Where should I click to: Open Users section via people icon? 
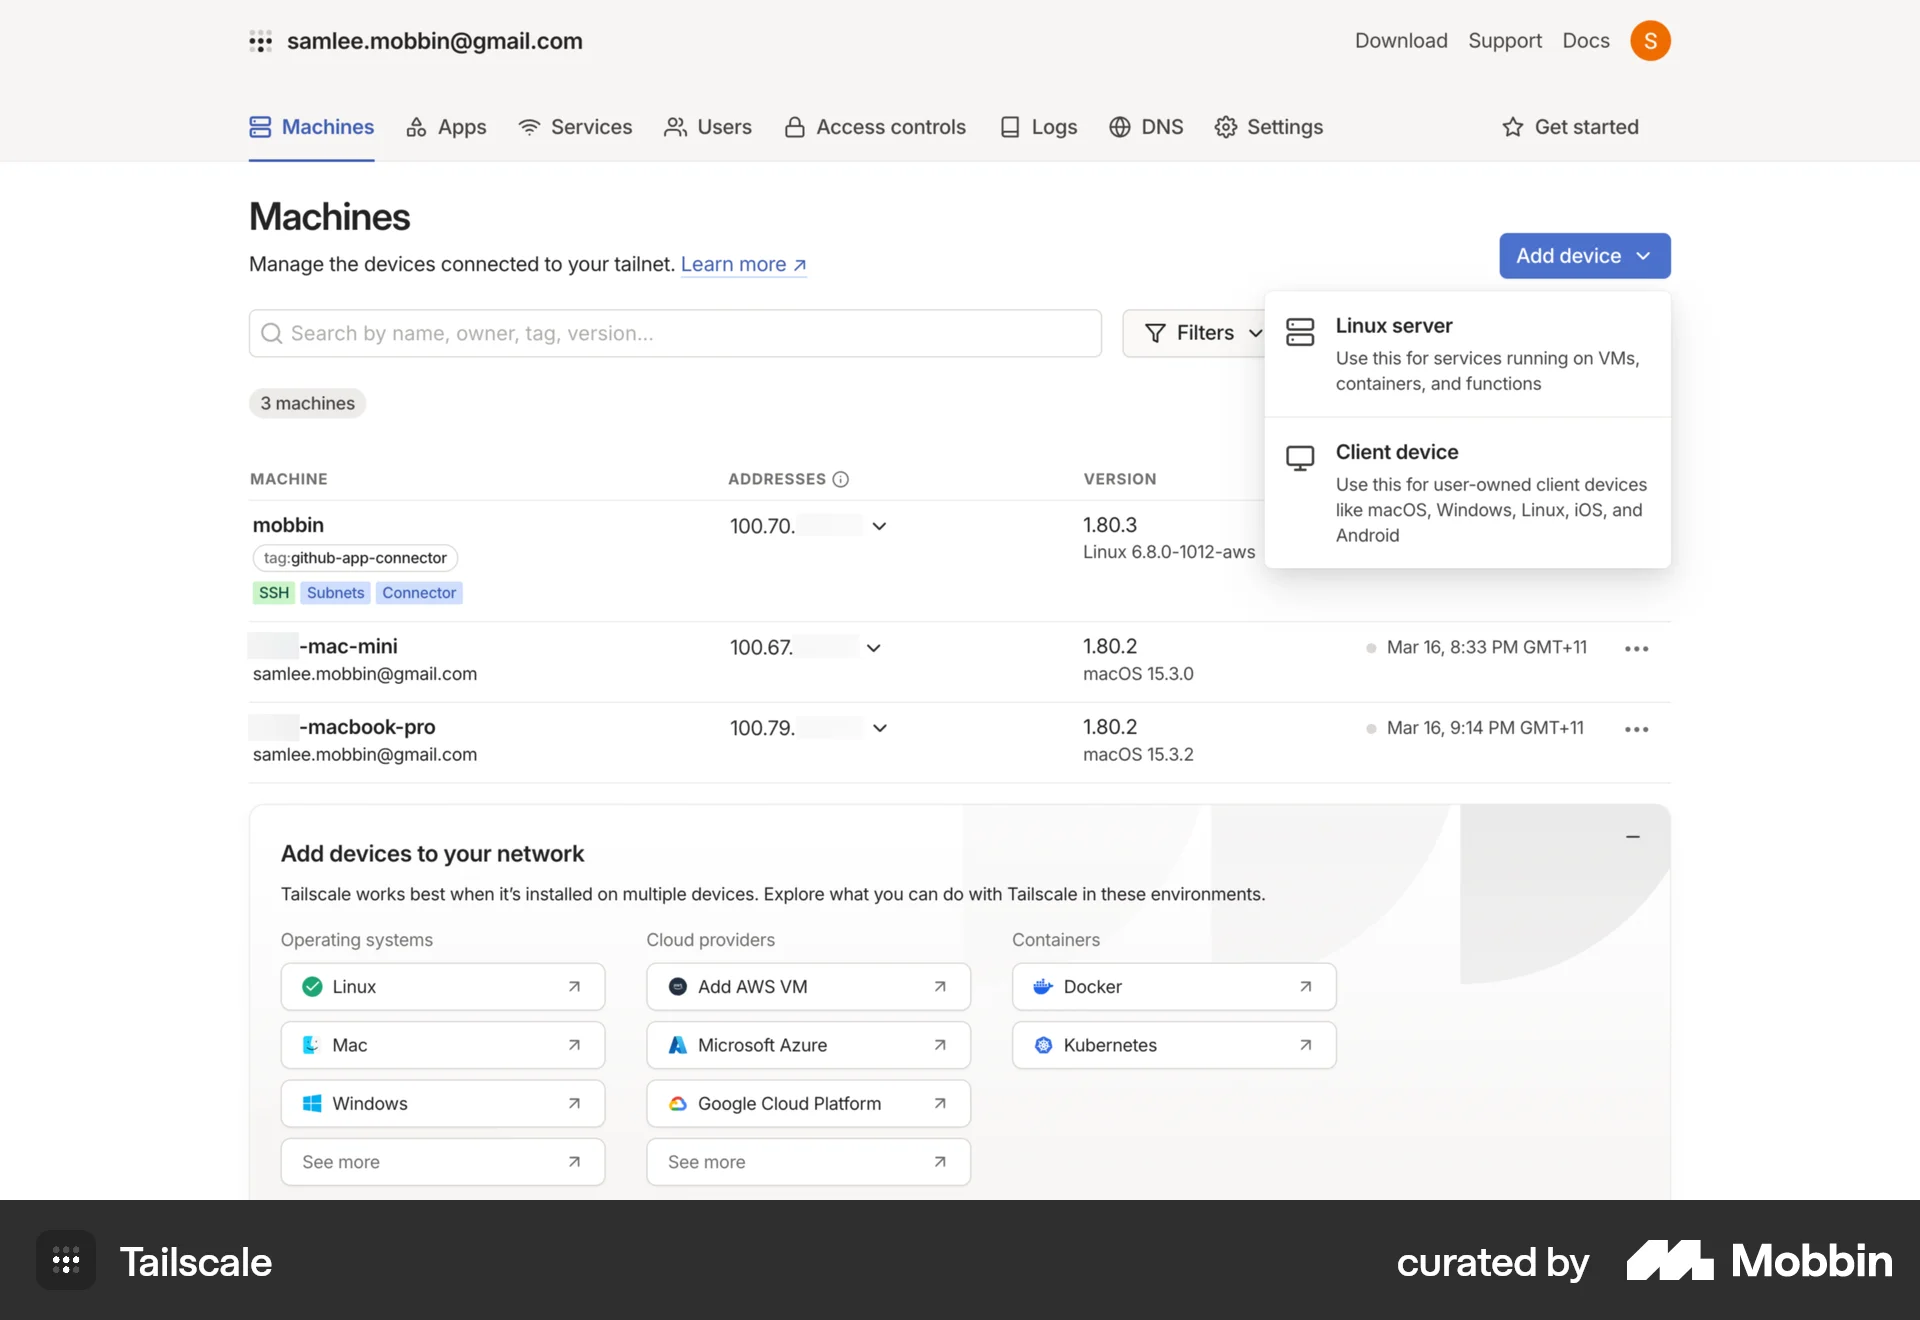(x=676, y=127)
